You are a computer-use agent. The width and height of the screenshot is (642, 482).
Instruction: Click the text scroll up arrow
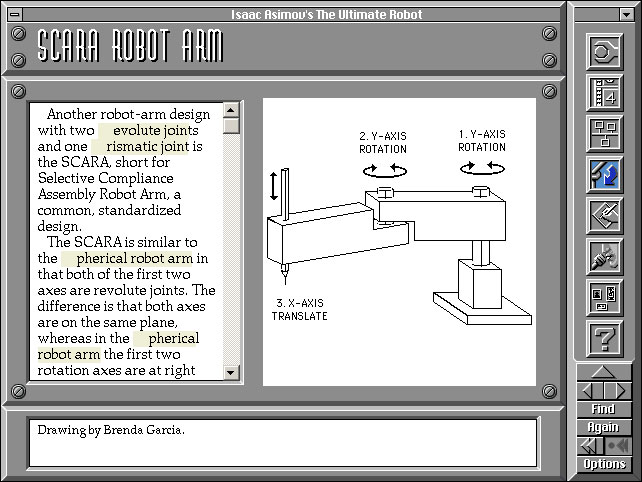point(231,110)
